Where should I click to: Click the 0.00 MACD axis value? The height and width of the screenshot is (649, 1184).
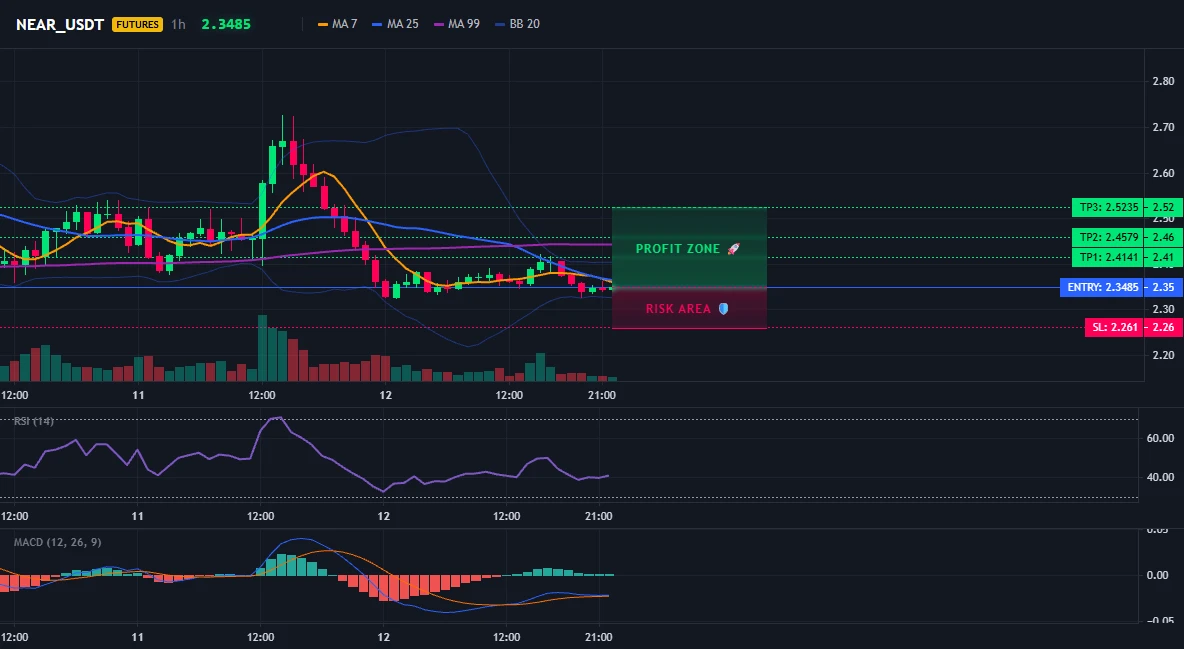click(1157, 575)
